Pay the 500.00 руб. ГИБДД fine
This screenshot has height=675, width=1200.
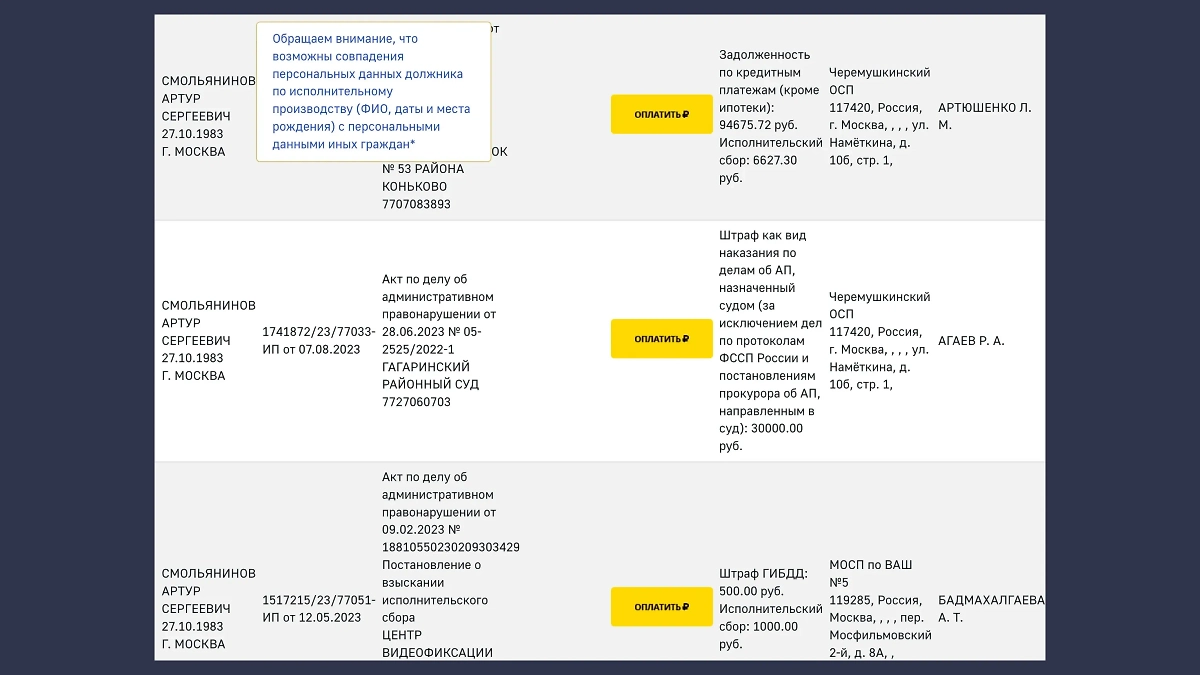(661, 607)
